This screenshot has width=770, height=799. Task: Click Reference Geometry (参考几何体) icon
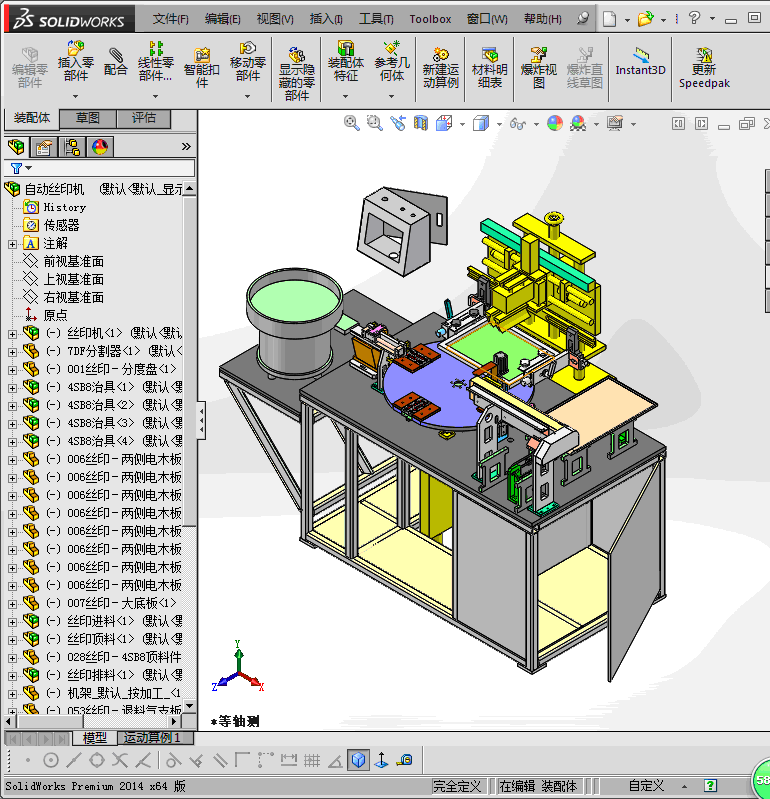tap(391, 61)
